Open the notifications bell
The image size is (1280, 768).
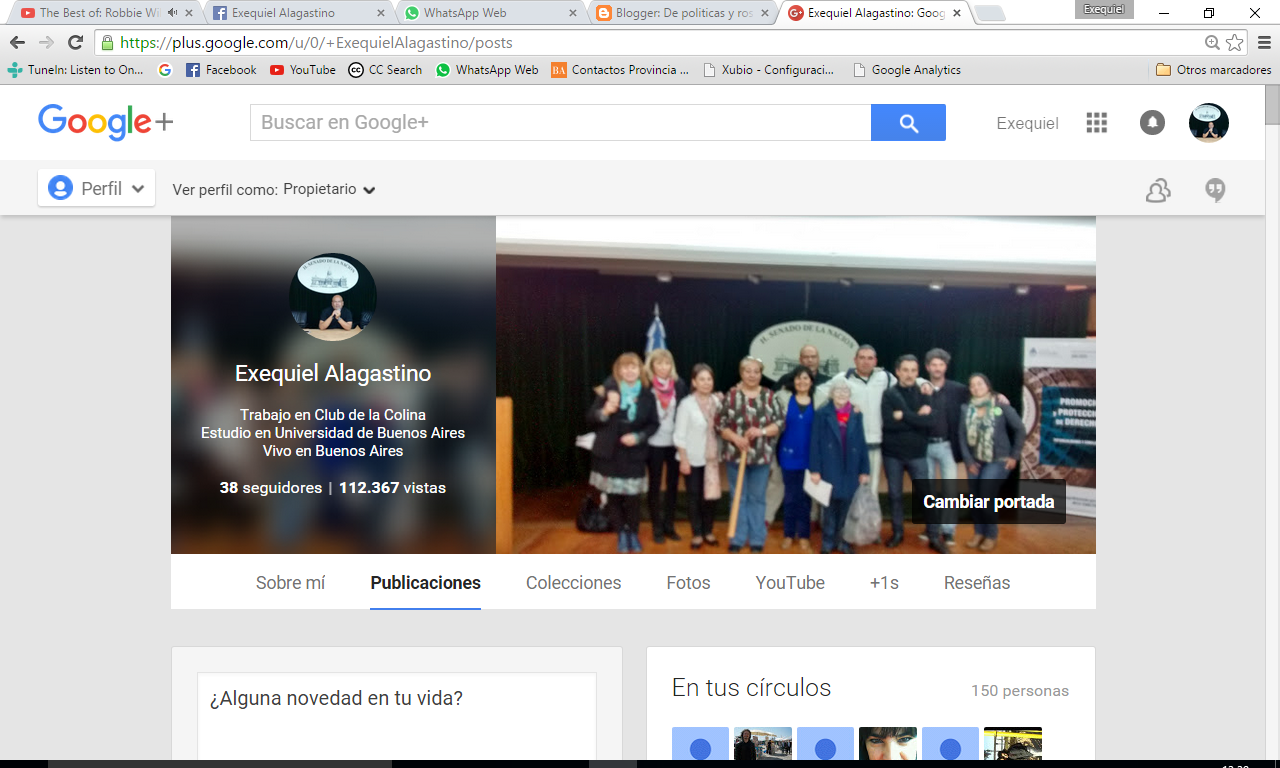tap(1152, 123)
